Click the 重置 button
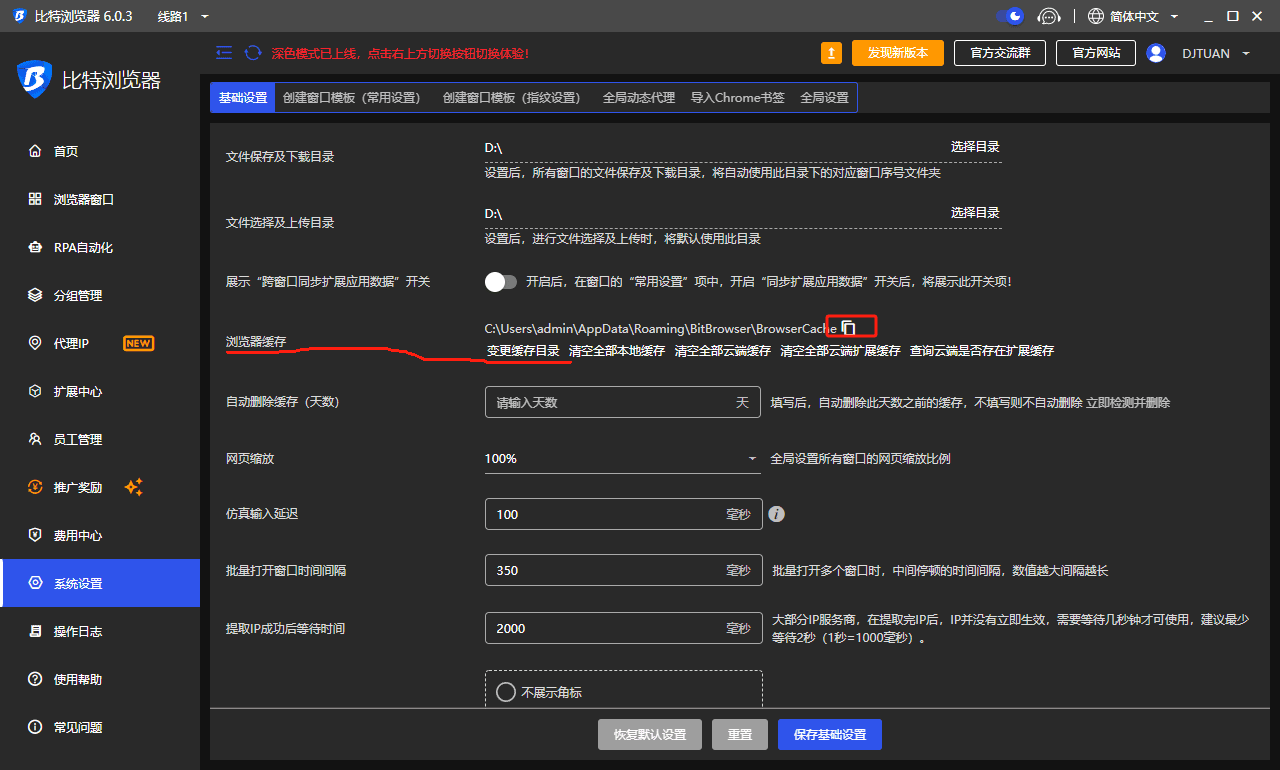Image resolution: width=1280 pixels, height=770 pixels. [x=740, y=734]
